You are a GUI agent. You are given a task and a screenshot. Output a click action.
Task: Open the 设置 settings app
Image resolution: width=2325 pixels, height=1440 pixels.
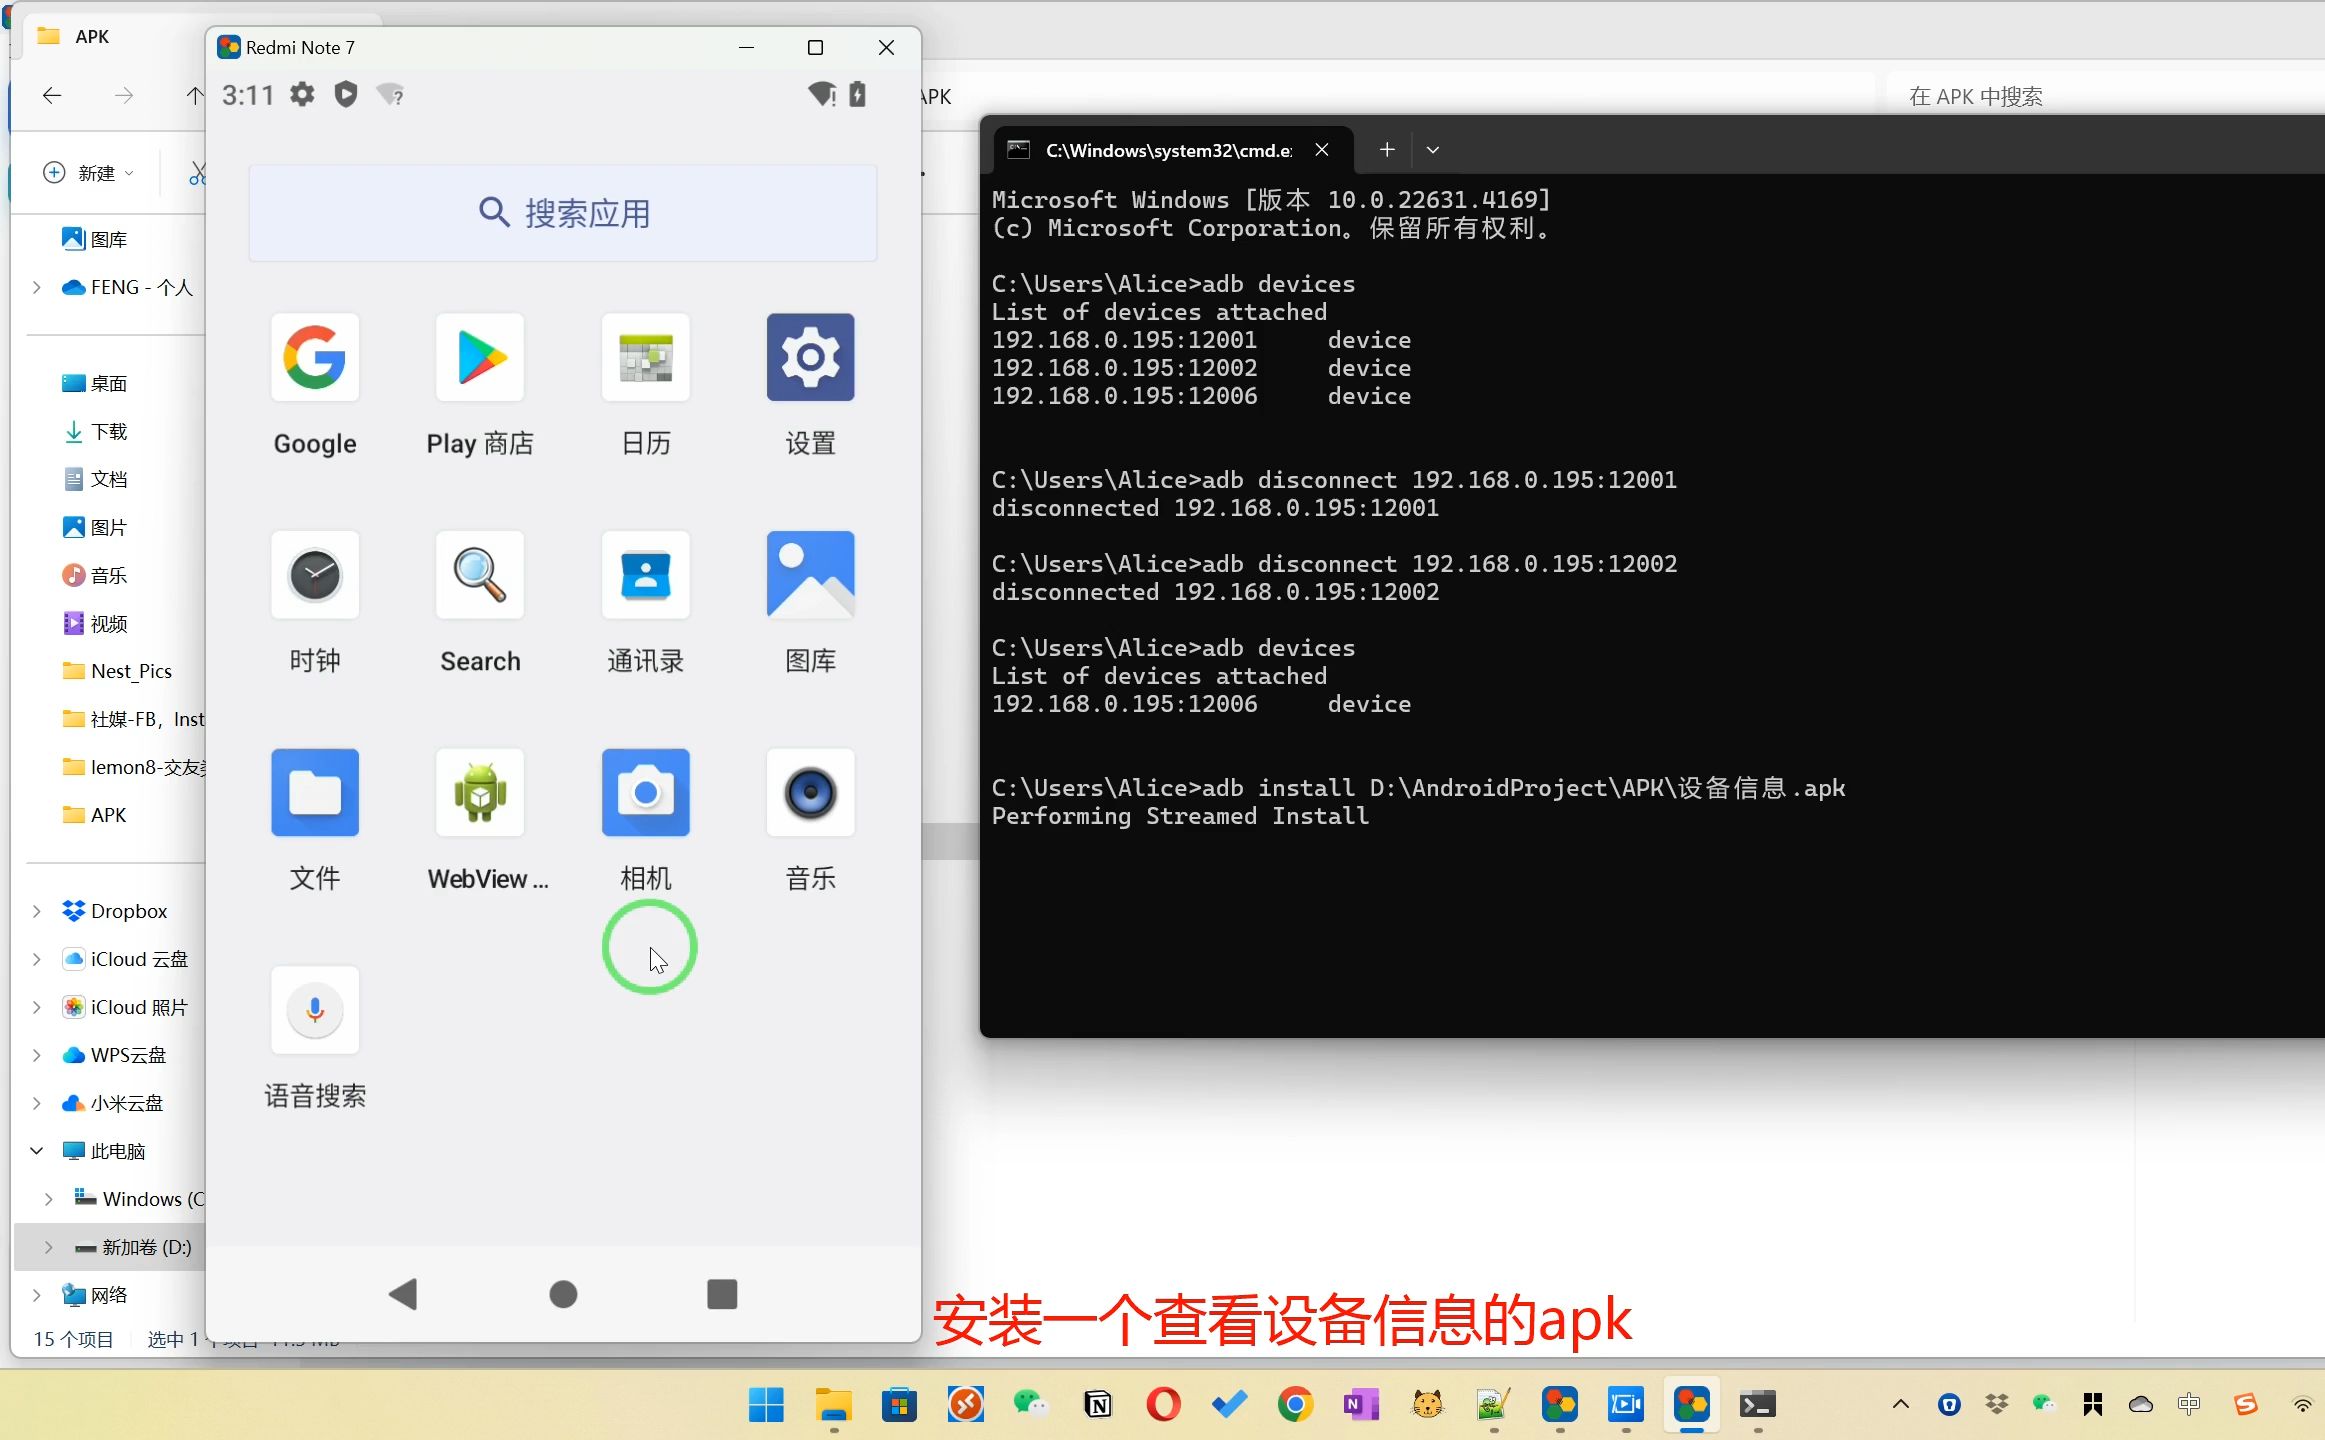(811, 357)
